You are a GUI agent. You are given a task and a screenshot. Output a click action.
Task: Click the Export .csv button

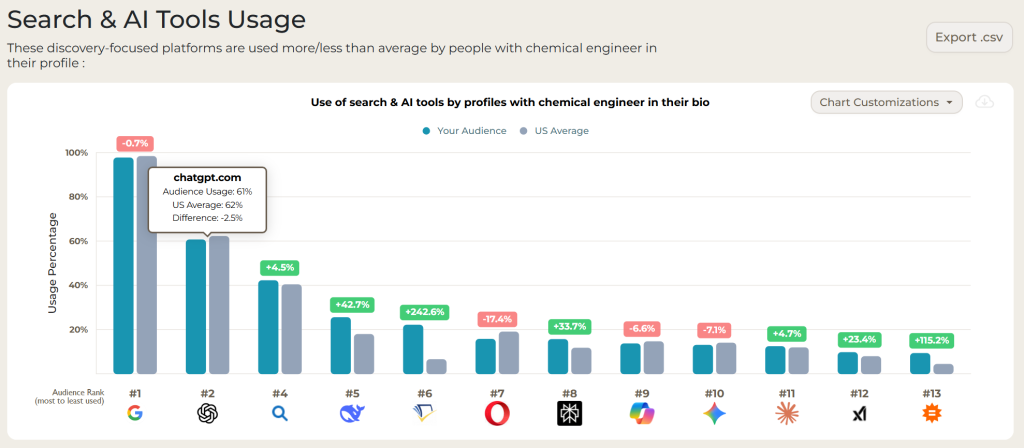[x=969, y=37]
